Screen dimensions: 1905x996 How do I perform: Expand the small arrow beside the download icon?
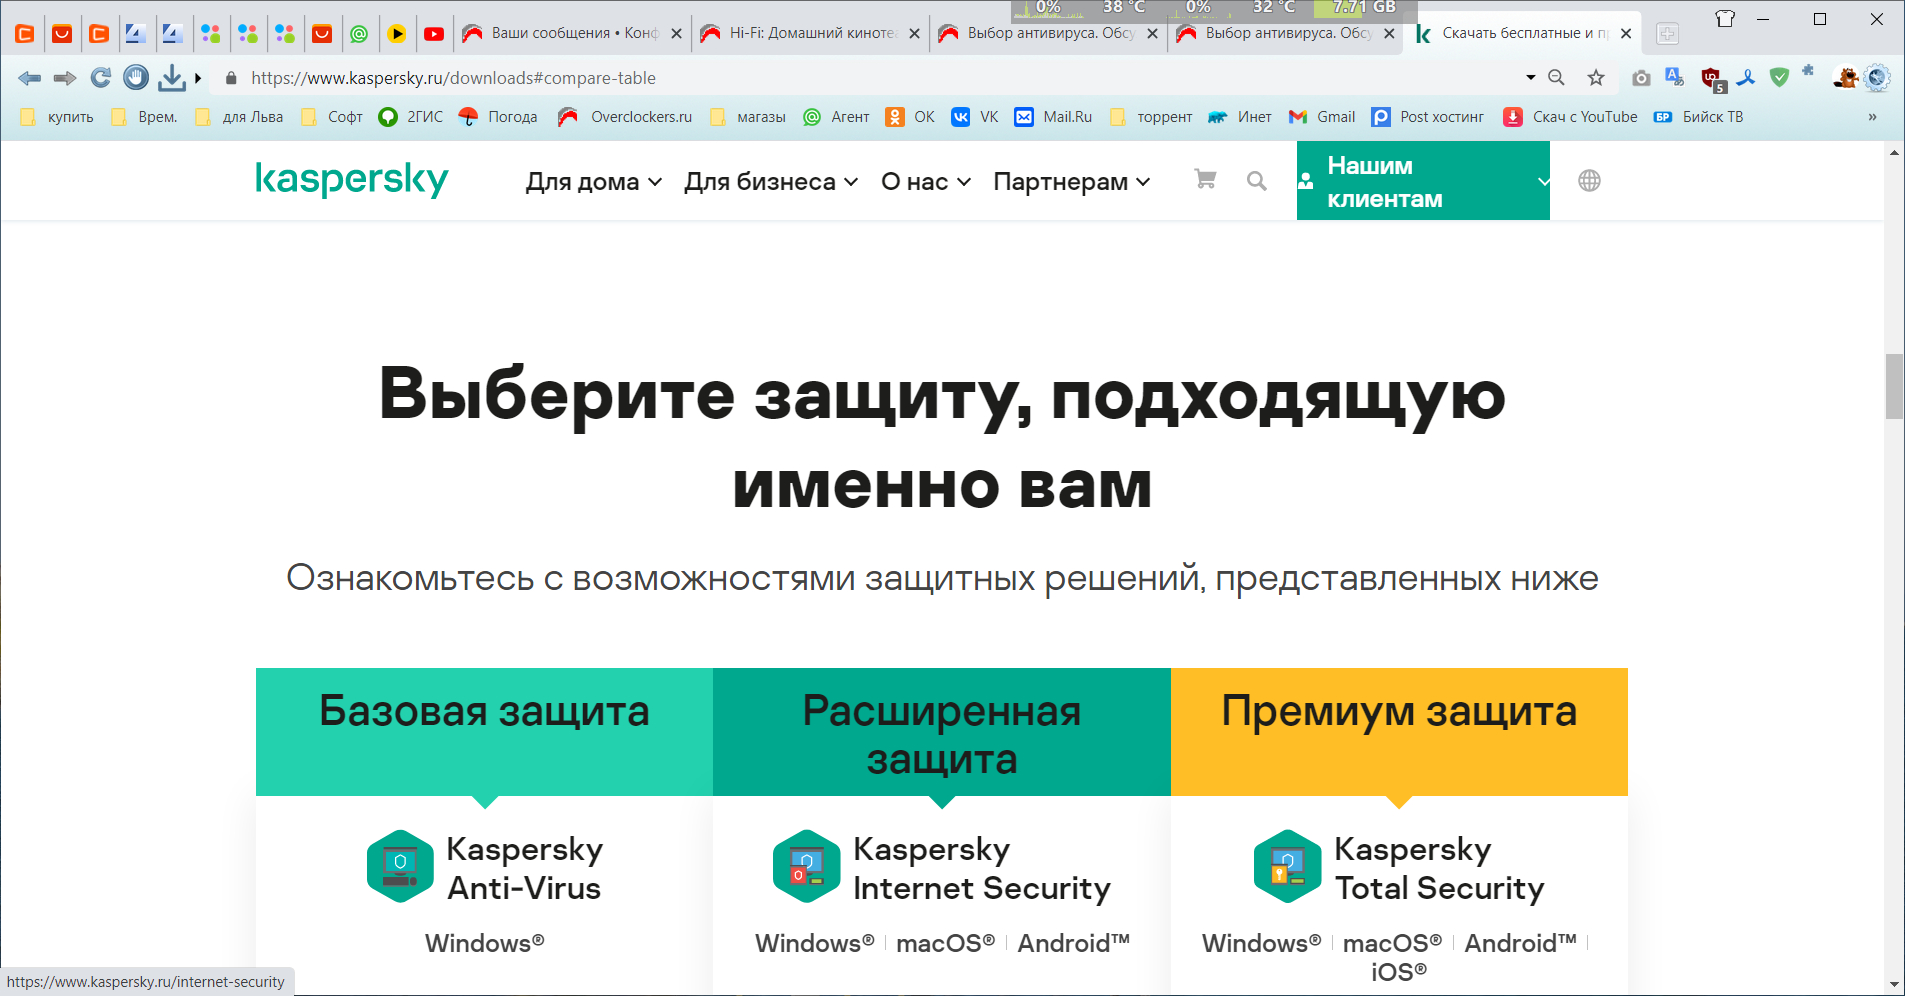tap(198, 78)
